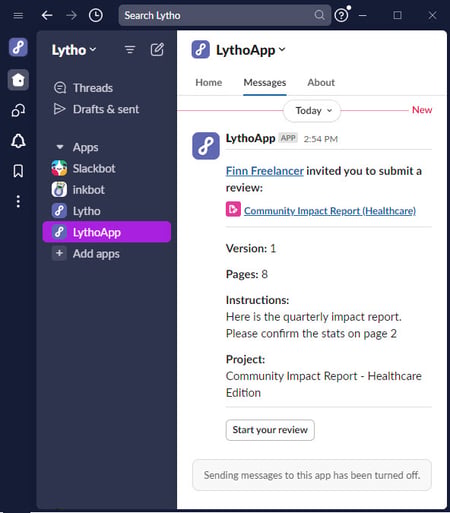Open history clock icon
The width and height of the screenshot is (450, 513).
(x=96, y=15)
